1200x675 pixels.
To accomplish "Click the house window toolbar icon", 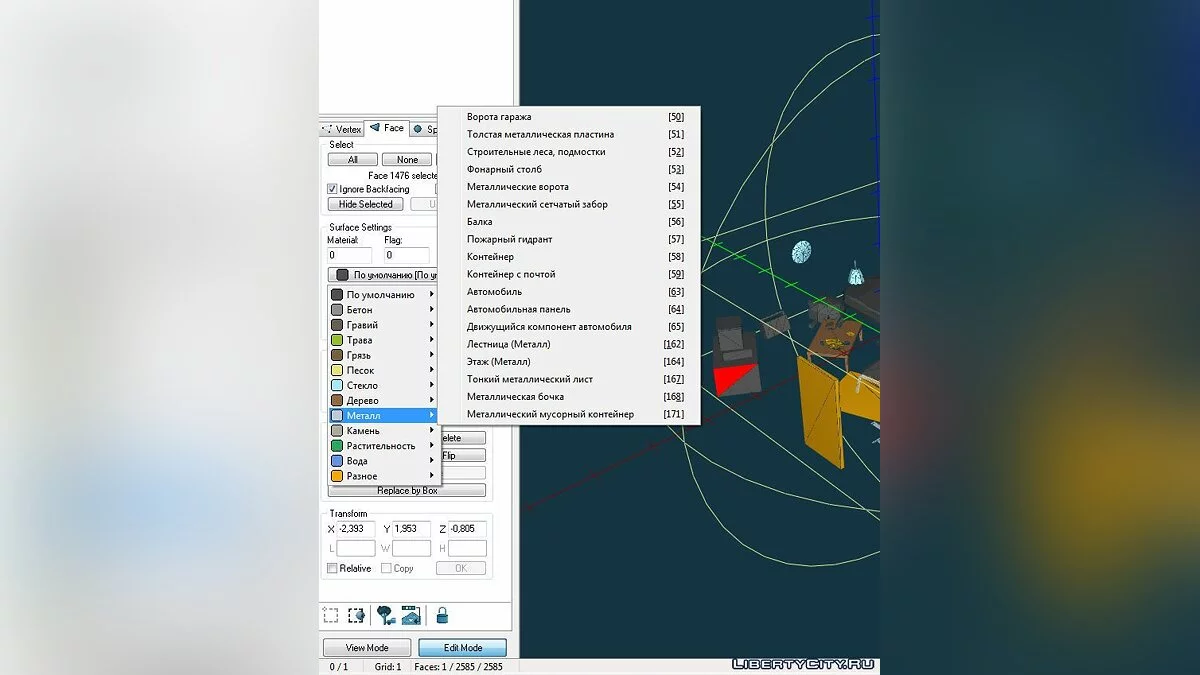I will click(410, 616).
